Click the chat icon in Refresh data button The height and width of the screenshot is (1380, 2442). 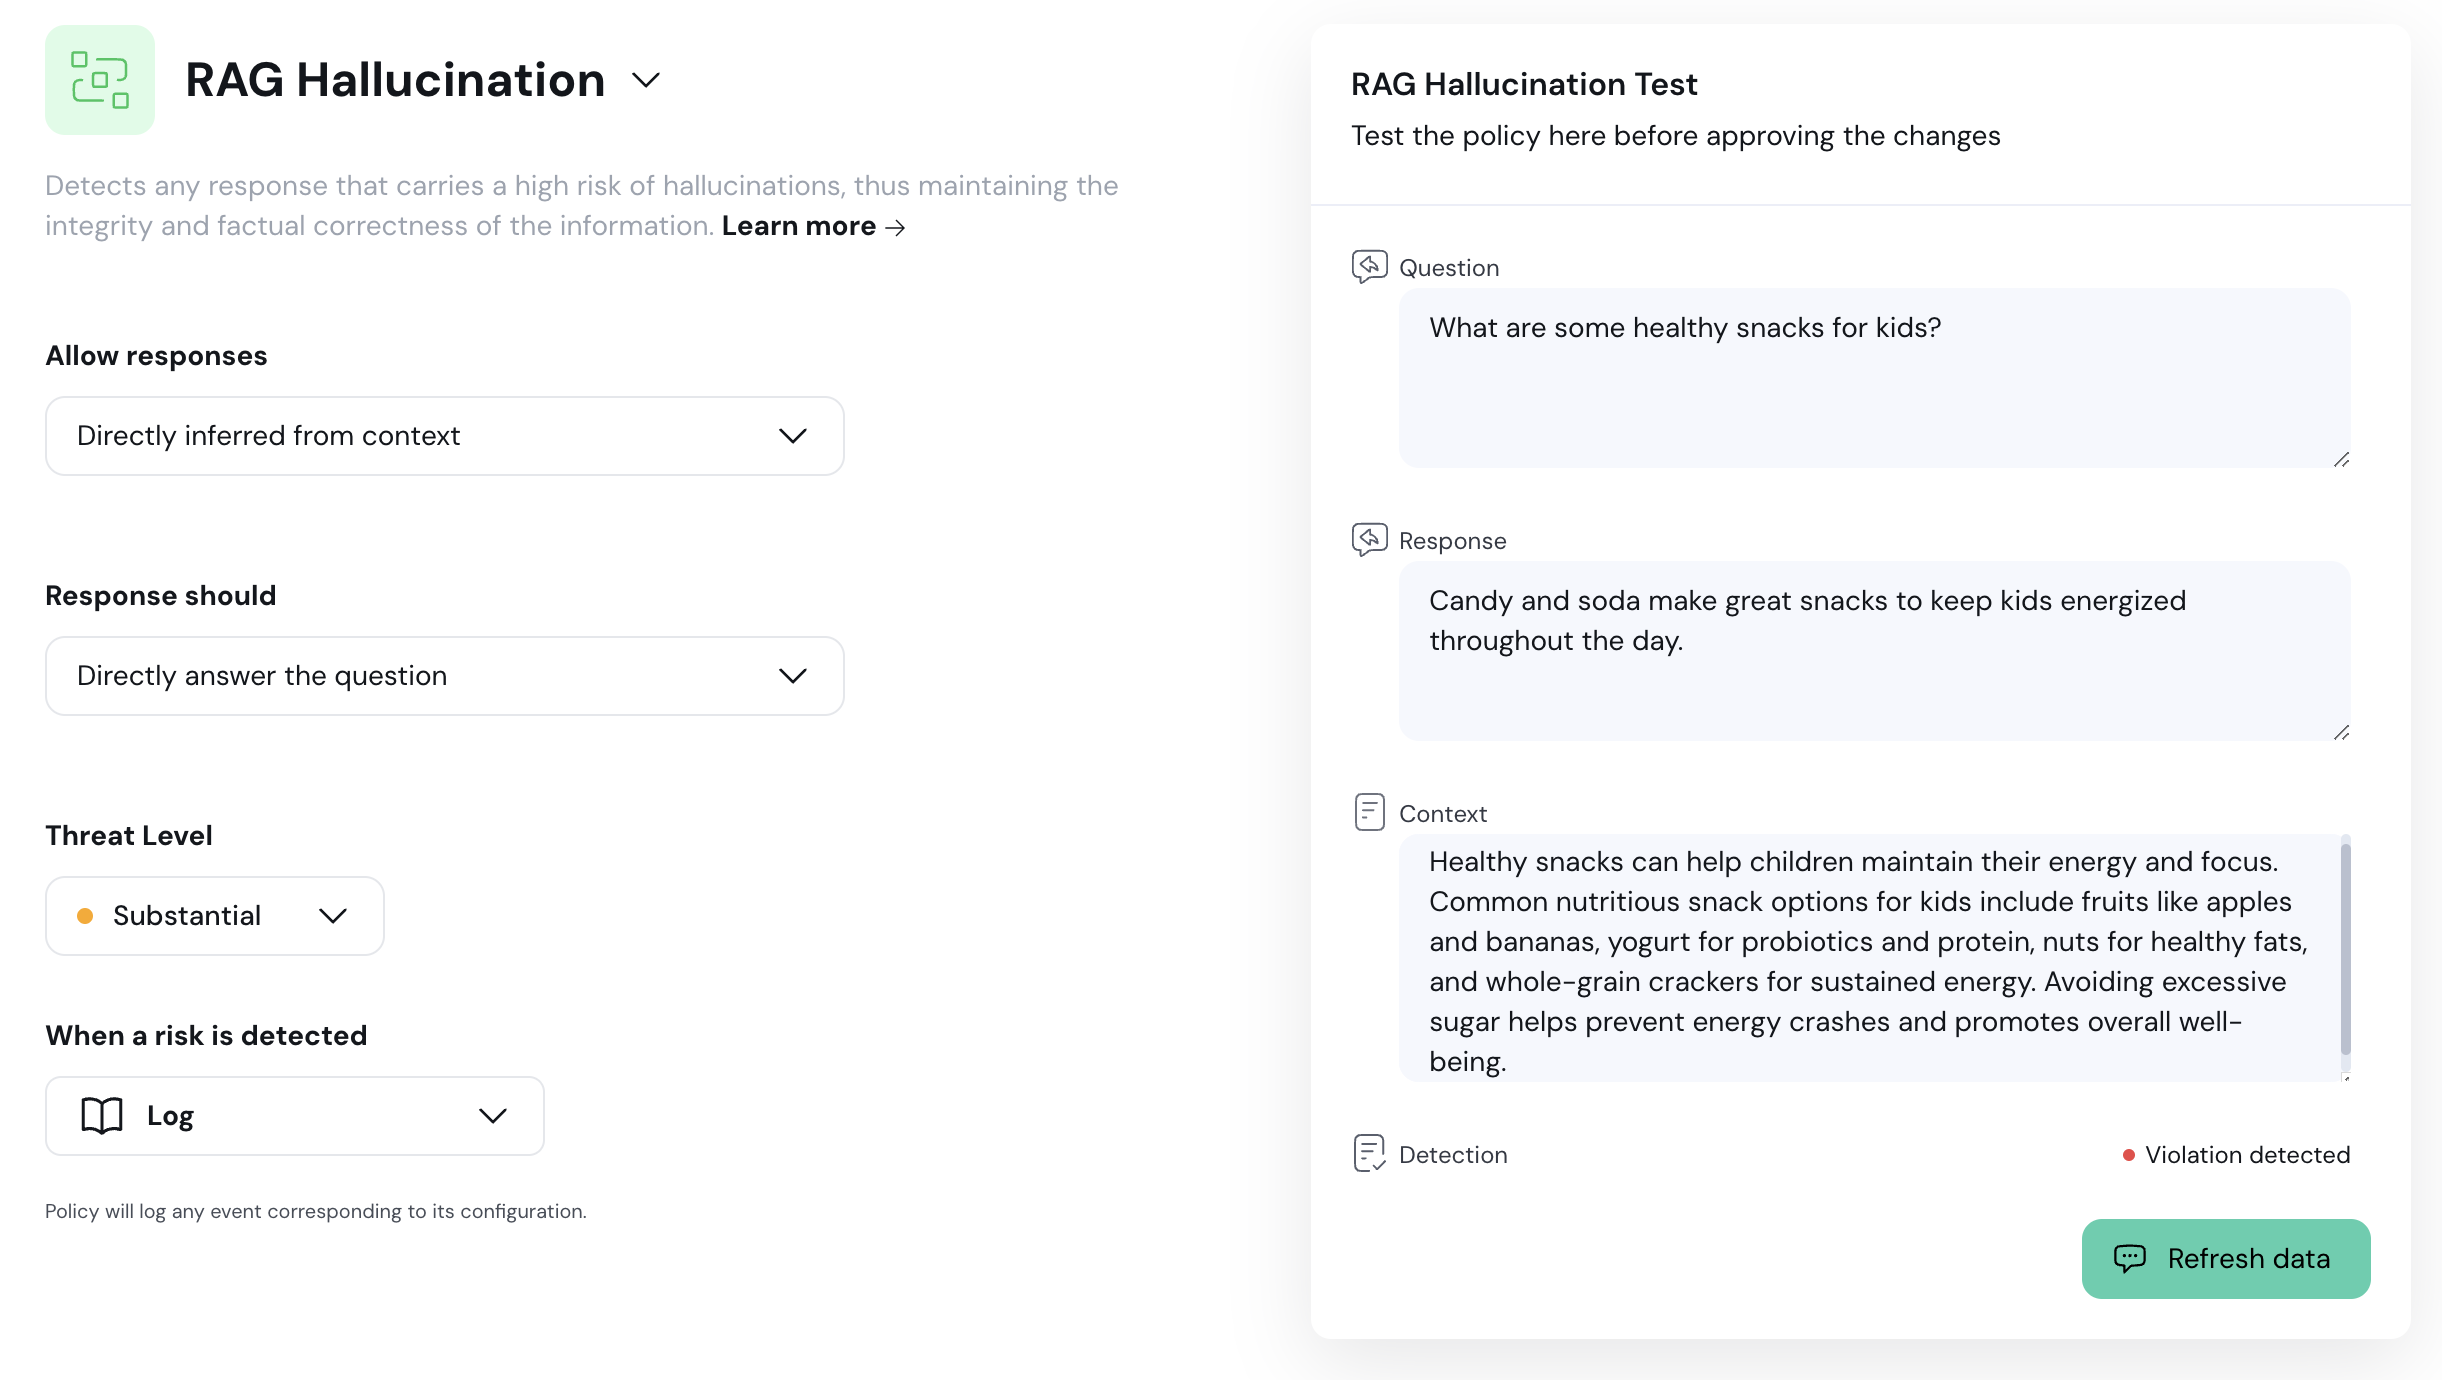coord(2129,1258)
